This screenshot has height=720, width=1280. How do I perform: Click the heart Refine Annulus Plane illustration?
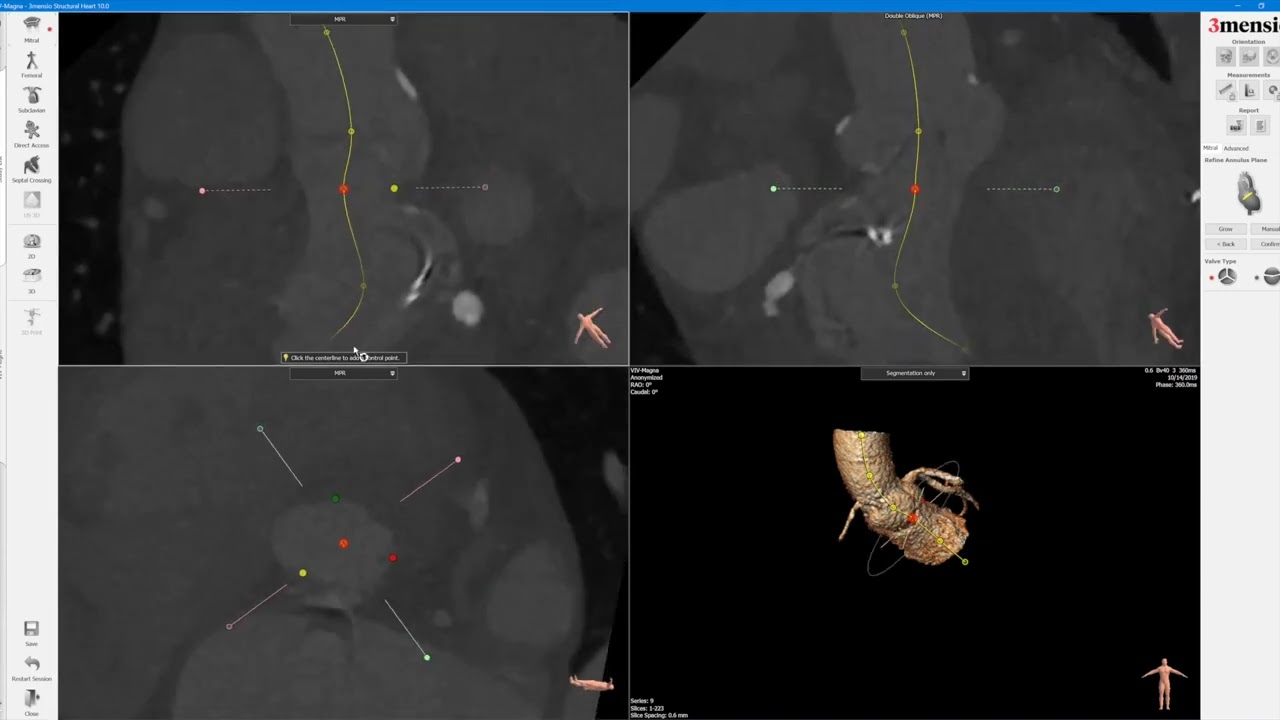pyautogui.click(x=1248, y=193)
